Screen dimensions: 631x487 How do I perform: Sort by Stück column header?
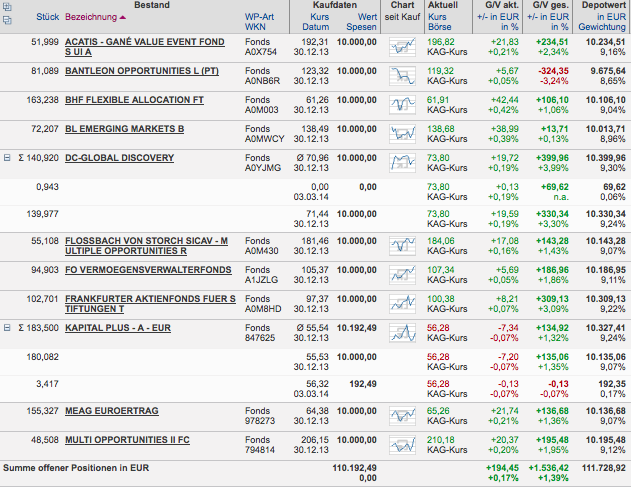point(47,17)
